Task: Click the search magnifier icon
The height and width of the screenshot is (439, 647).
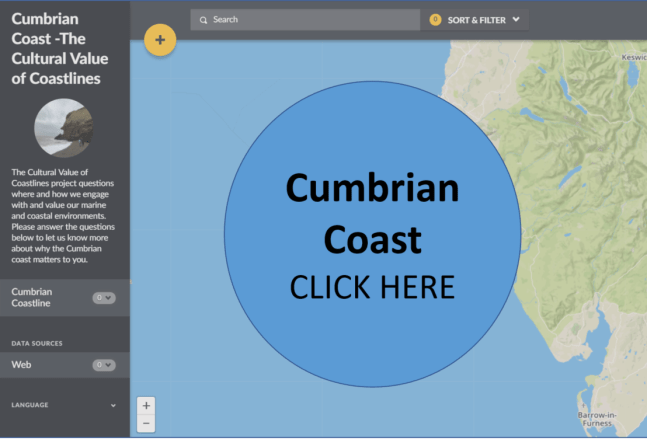Action: (203, 20)
